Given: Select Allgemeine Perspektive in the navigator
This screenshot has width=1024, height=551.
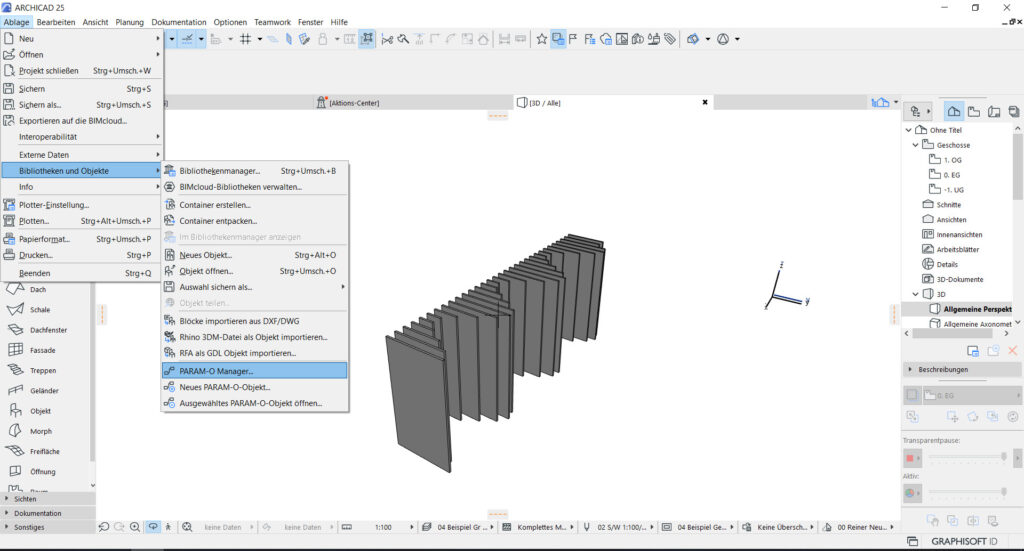Looking at the screenshot, I should (x=970, y=309).
